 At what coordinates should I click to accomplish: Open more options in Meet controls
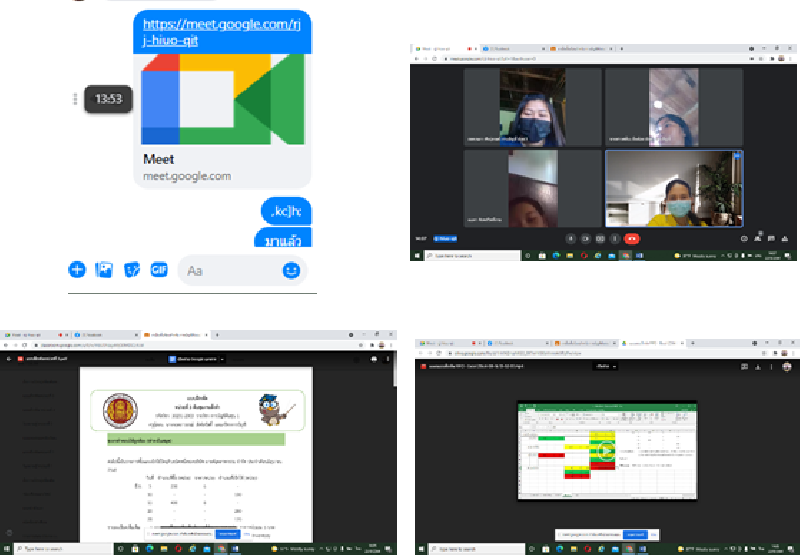coord(615,239)
